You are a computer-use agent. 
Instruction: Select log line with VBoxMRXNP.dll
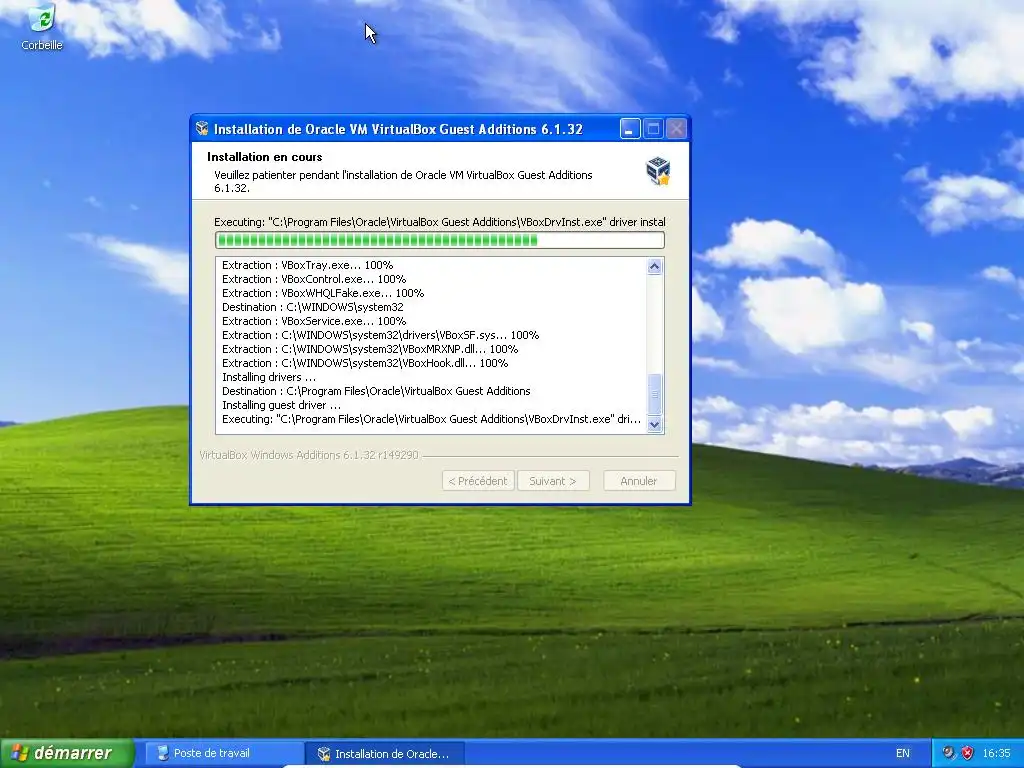coord(370,349)
